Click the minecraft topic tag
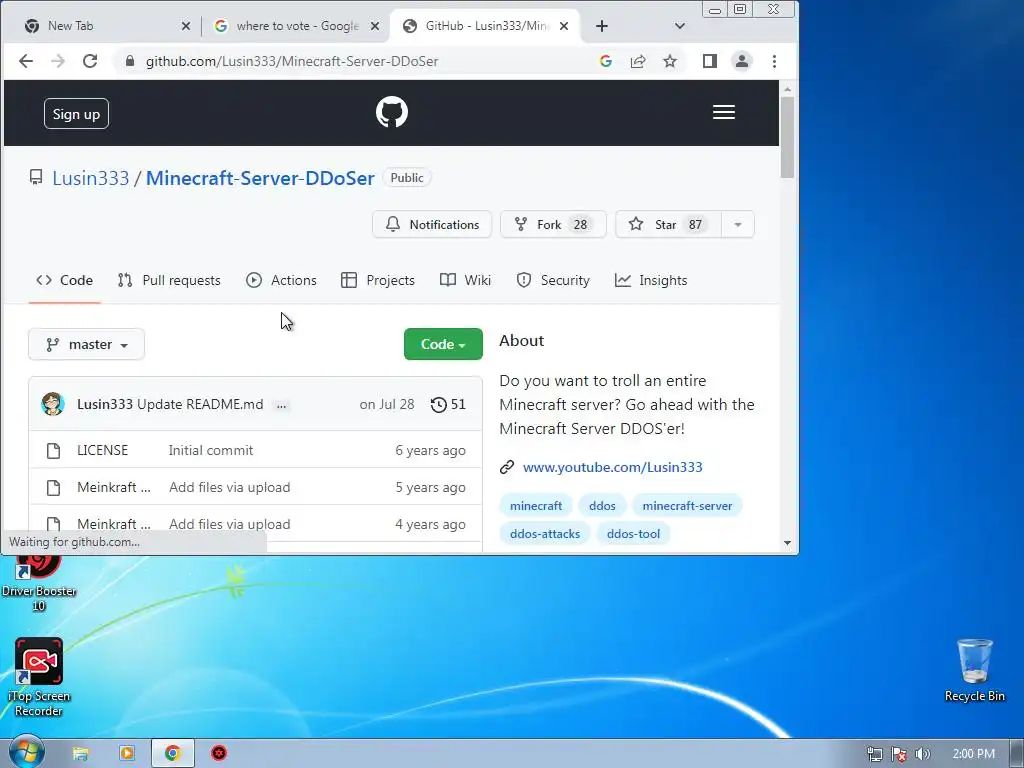The image size is (1024, 768). click(536, 506)
